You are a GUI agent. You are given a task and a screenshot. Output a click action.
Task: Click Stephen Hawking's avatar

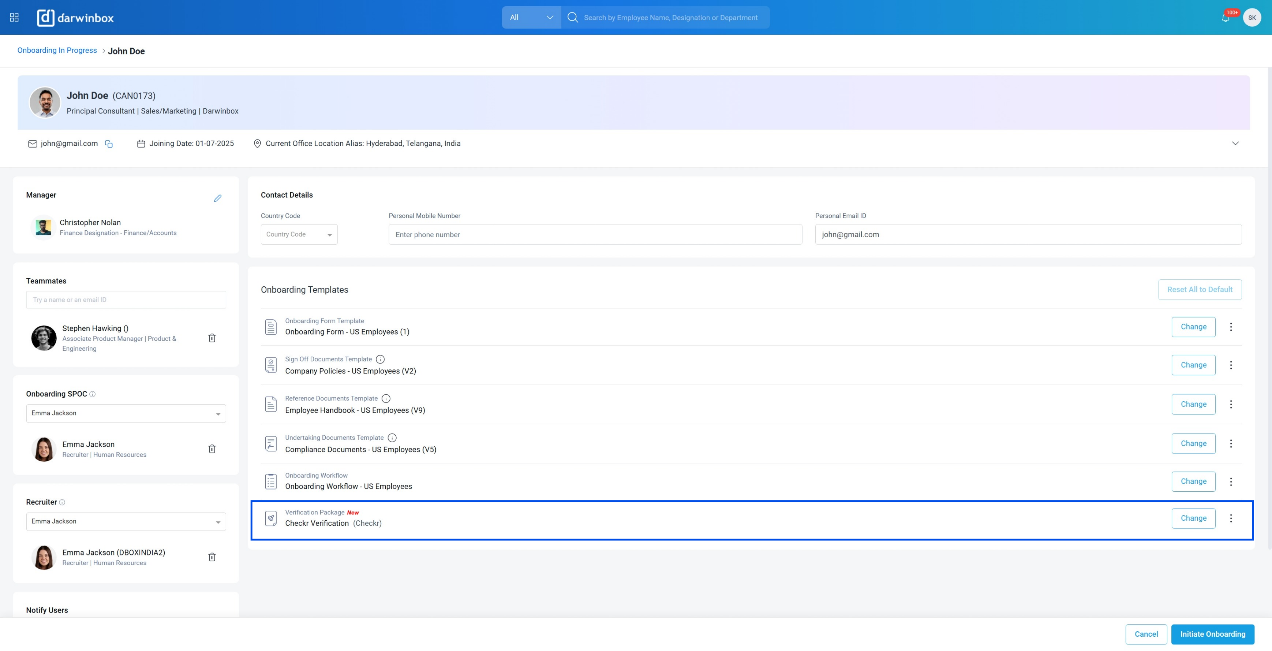[44, 338]
